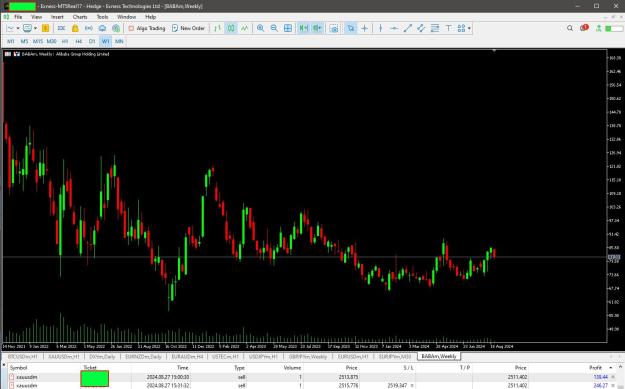Expand the shapes objects dropdown arrow
Image resolution: width=625 pixels, height=389 pixels.
[469, 28]
